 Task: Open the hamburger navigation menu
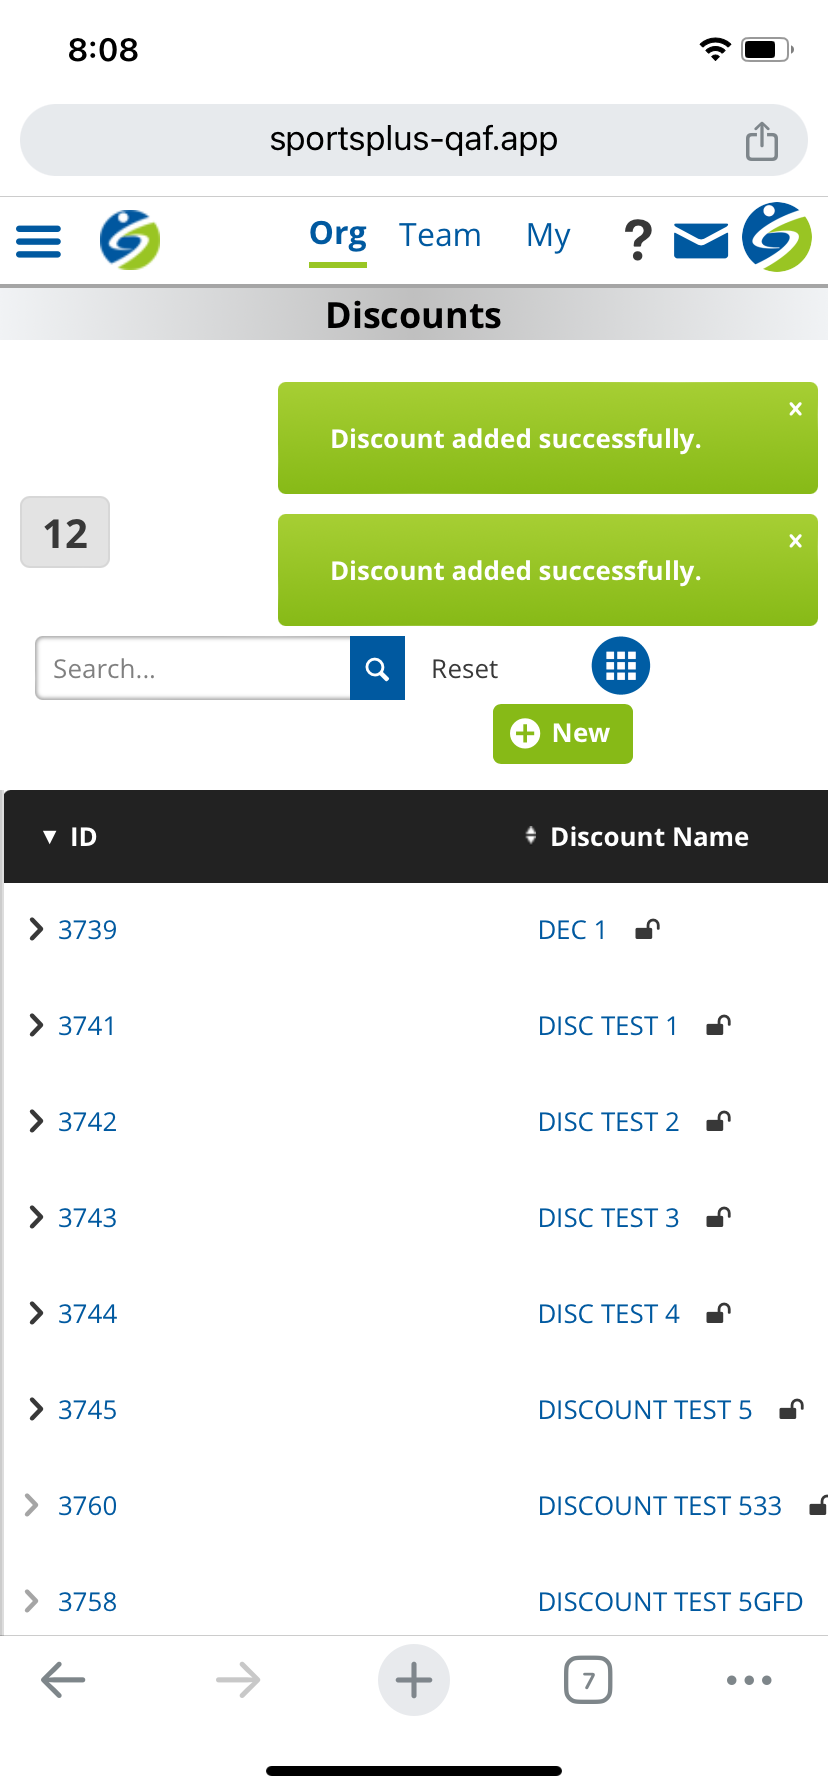(39, 241)
